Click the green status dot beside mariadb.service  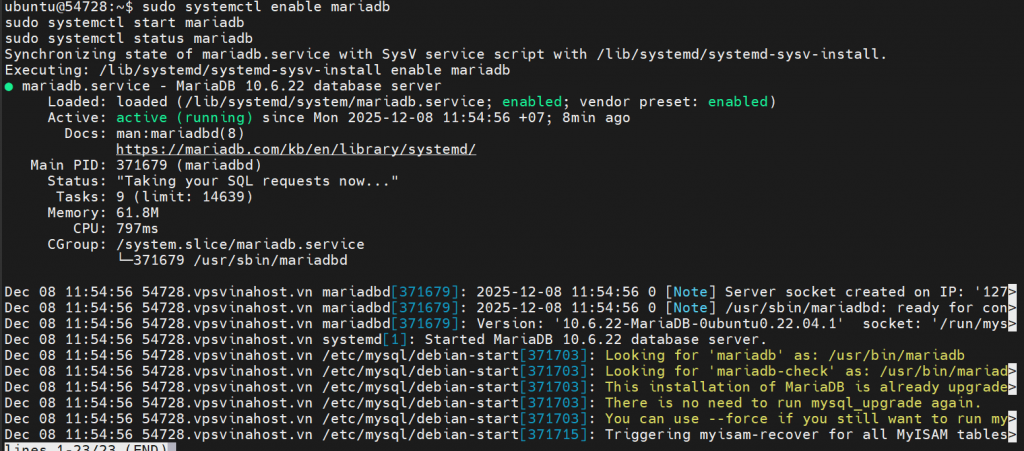[9, 86]
